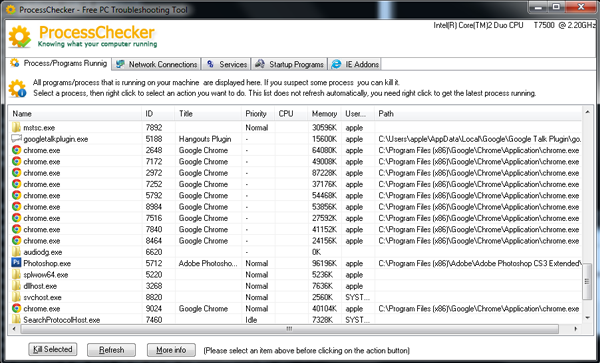Select the SearchProtocolHost.exe process name
Screen dimensions: 600x363
click(x=62, y=319)
